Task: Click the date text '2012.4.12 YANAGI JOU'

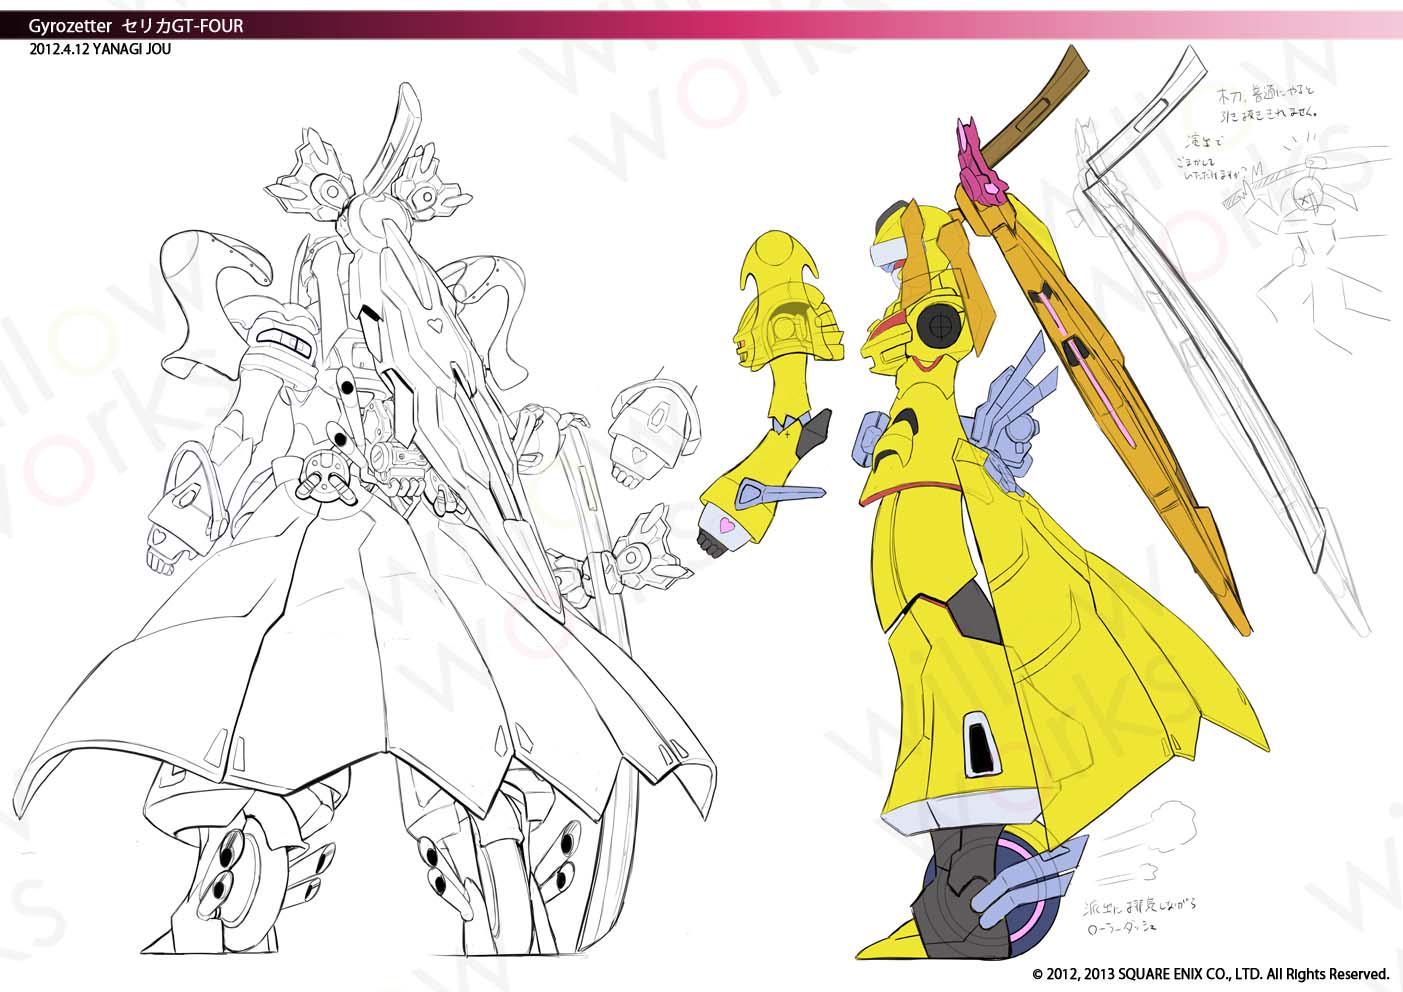Action: [100, 48]
